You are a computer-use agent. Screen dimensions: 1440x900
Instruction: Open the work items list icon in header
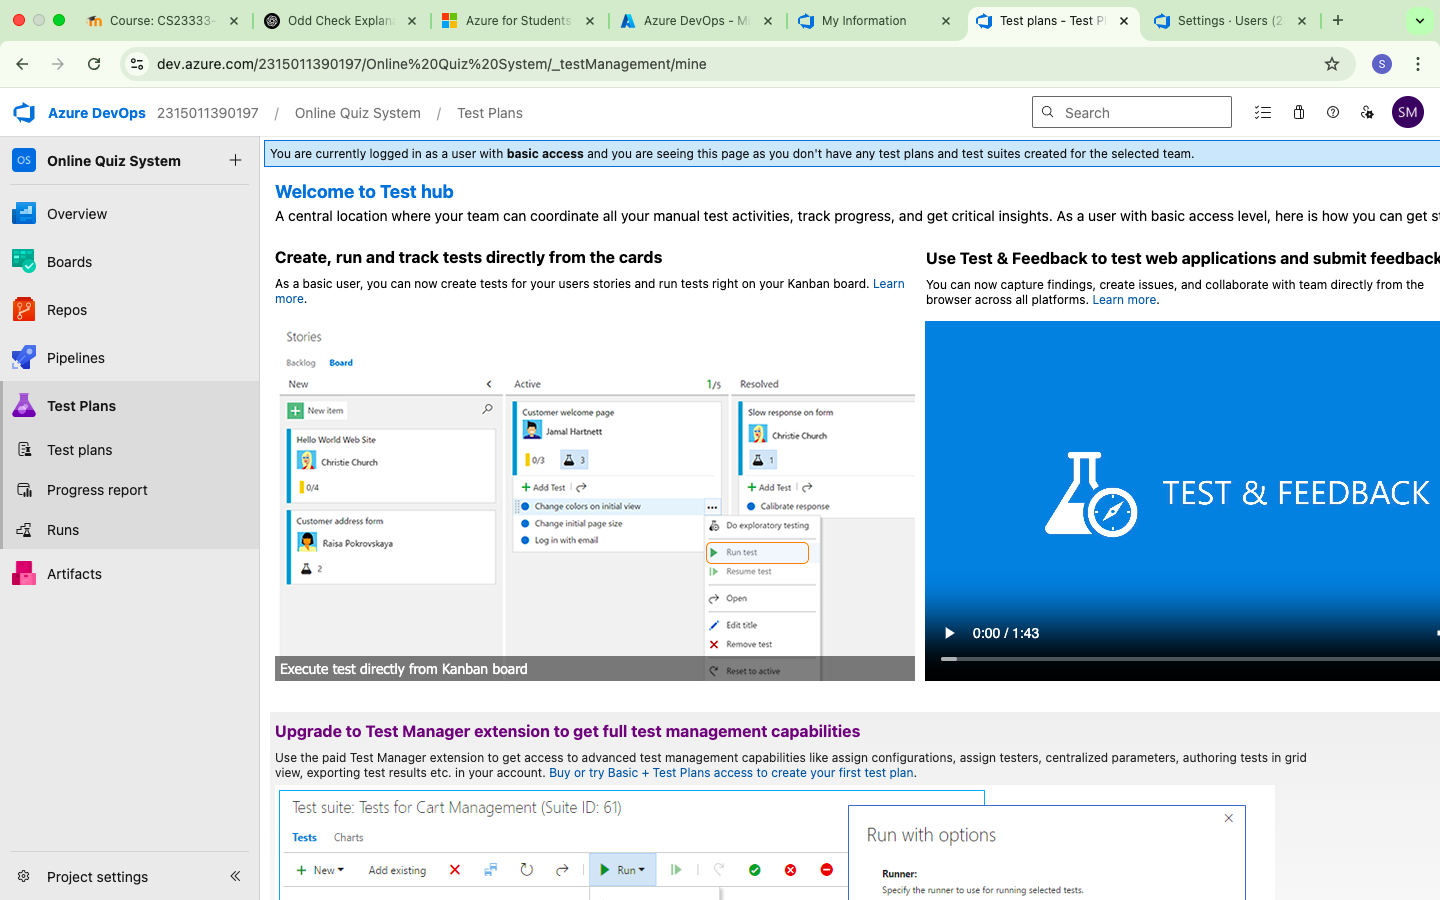[1263, 112]
